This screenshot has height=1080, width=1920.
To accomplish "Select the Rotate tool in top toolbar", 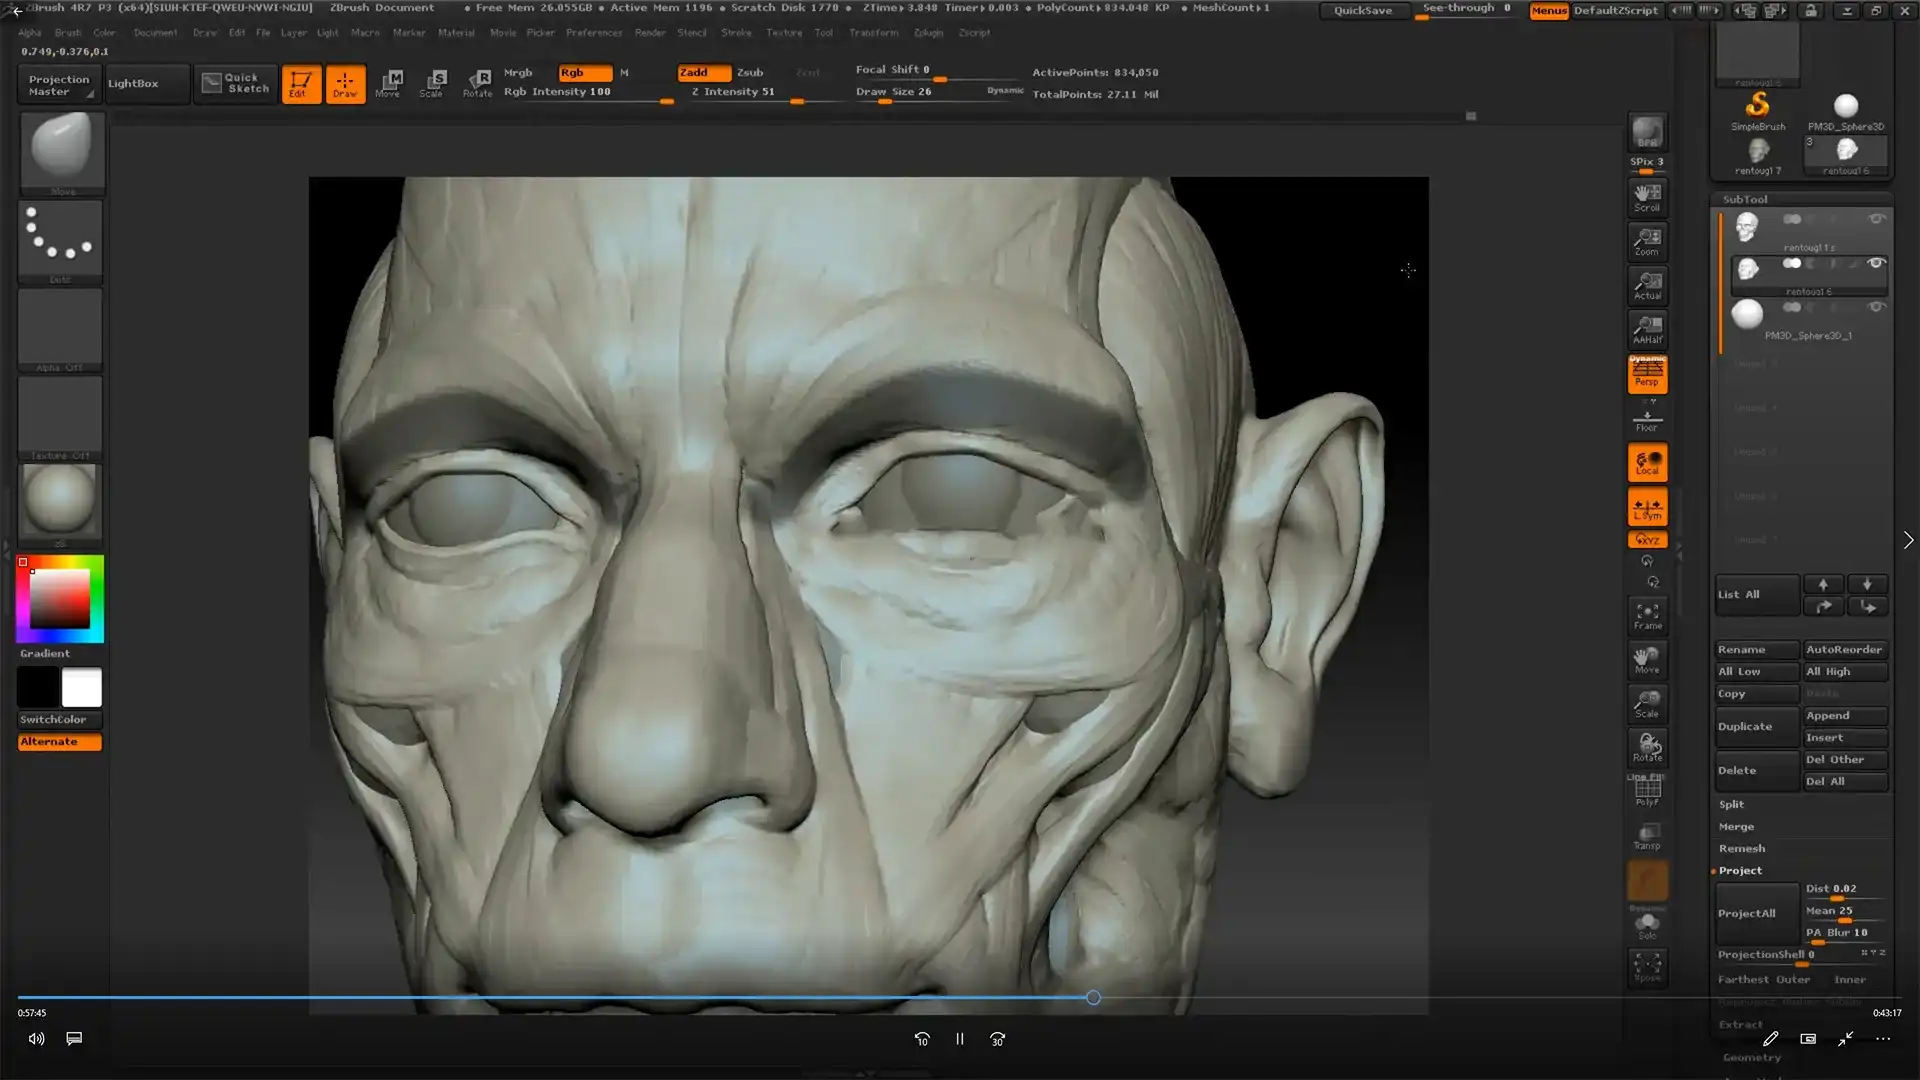I will 478,83.
